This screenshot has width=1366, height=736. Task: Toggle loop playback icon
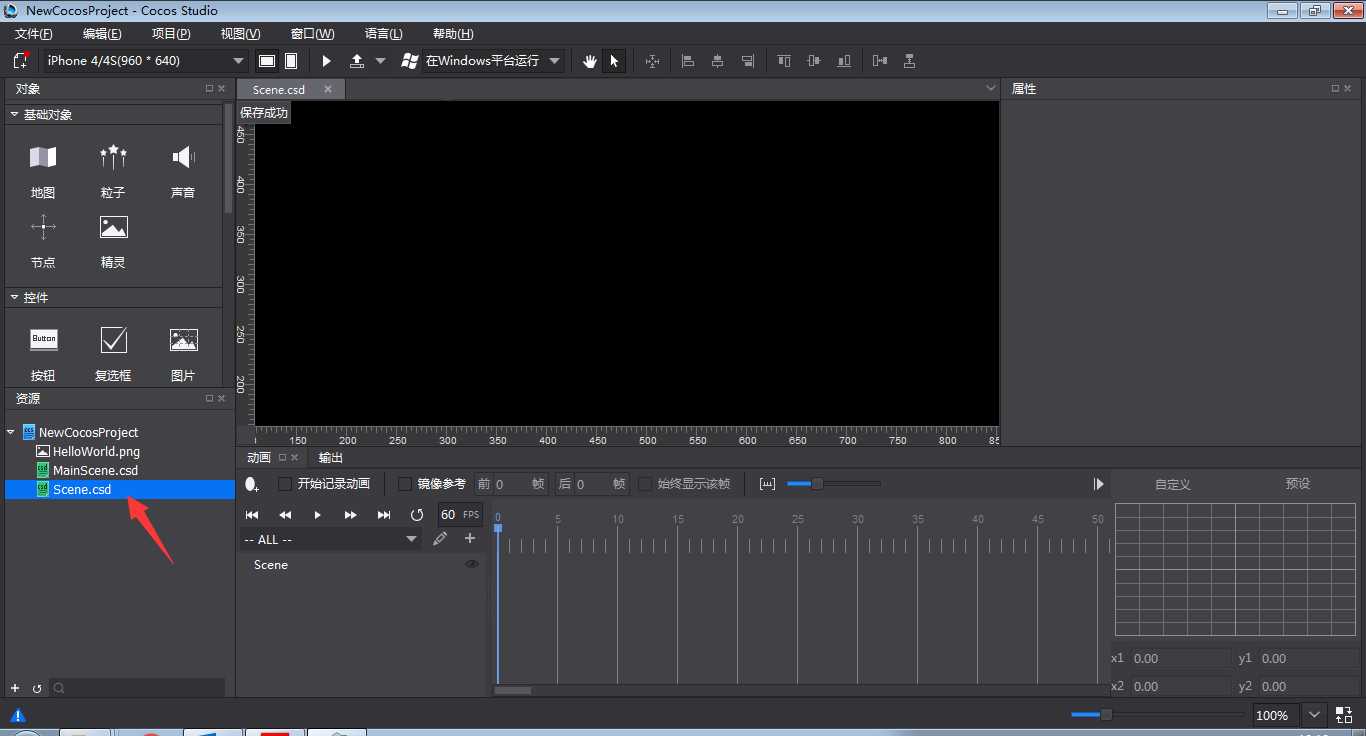pyautogui.click(x=417, y=514)
